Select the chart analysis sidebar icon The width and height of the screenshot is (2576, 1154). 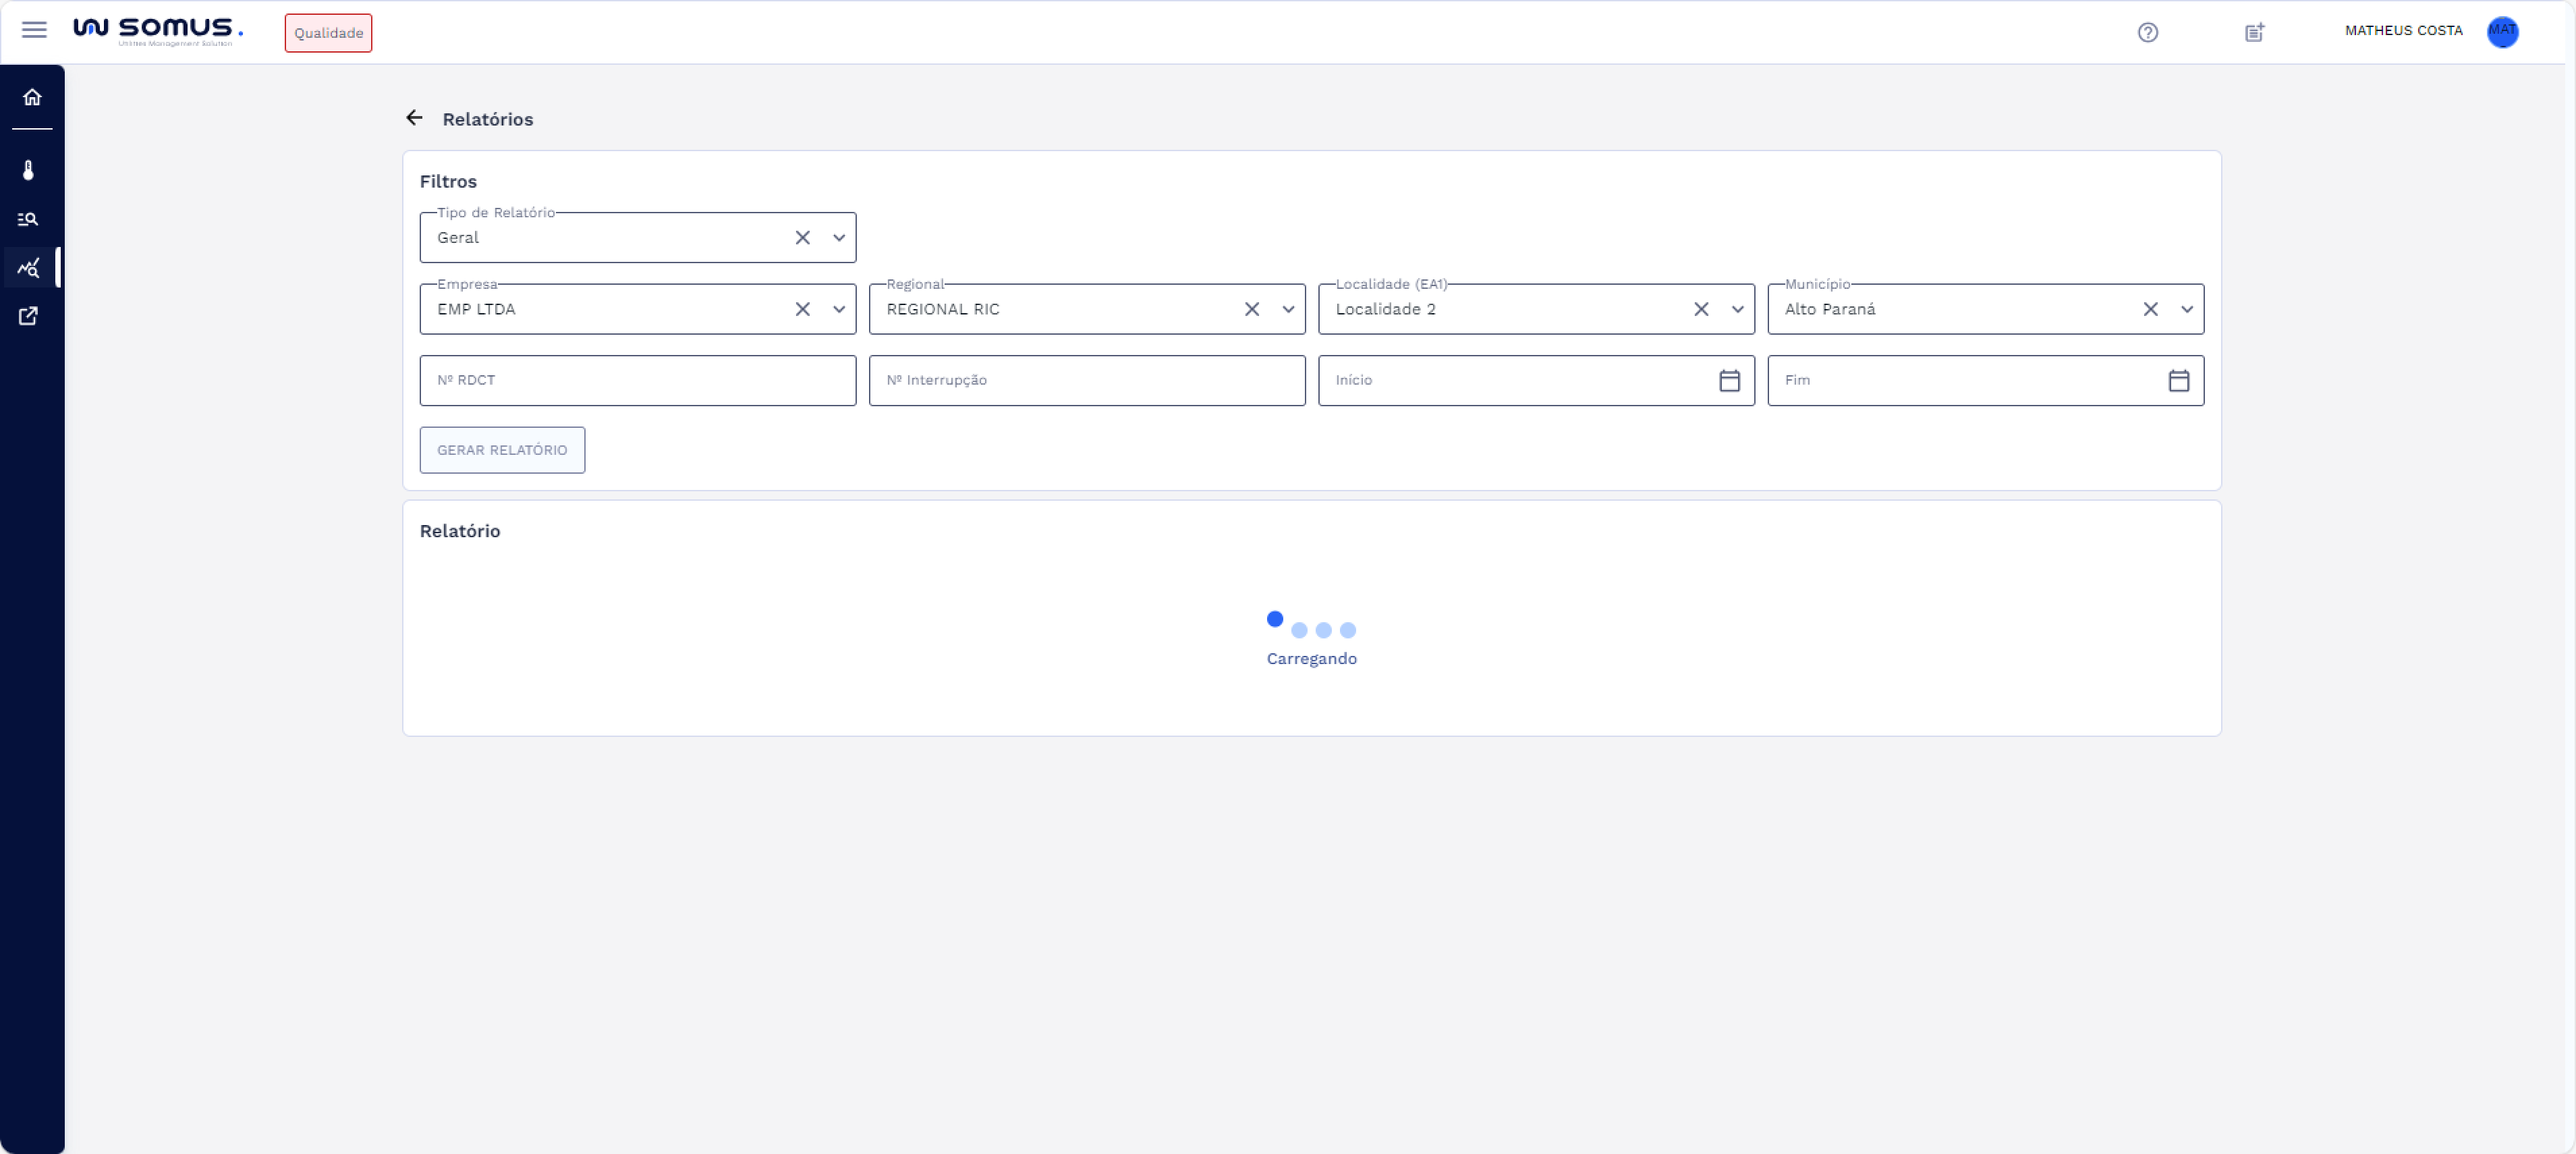coord(29,268)
